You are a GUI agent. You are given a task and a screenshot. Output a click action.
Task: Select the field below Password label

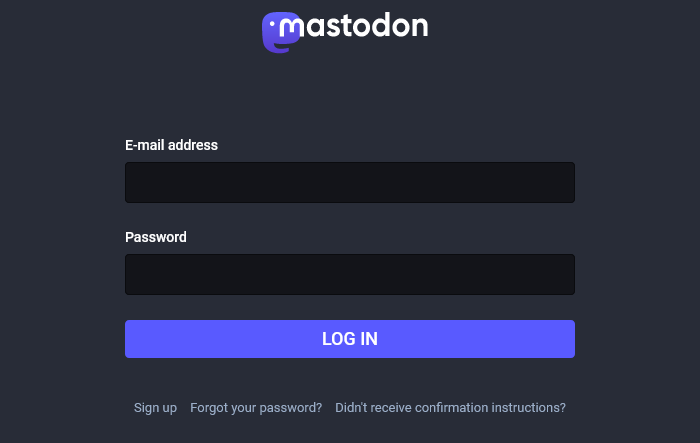point(350,274)
